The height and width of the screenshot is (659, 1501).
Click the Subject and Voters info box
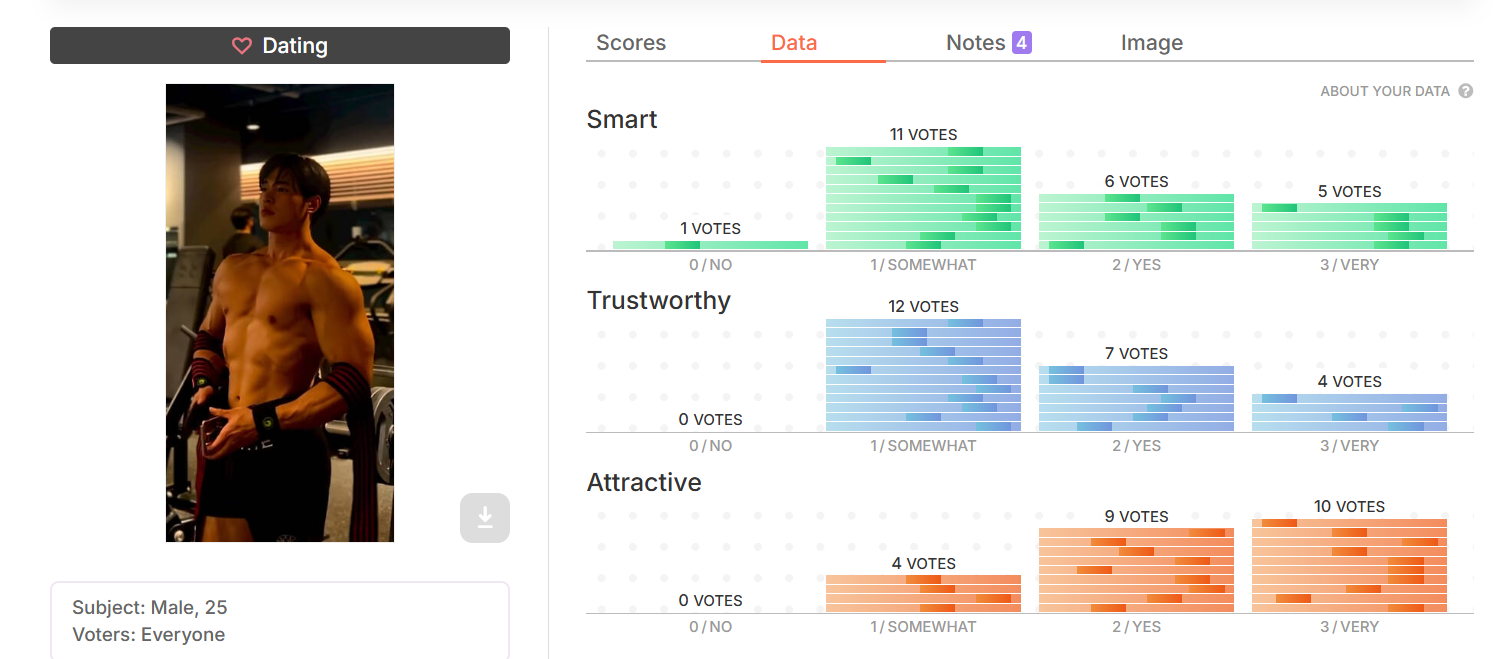click(x=280, y=621)
